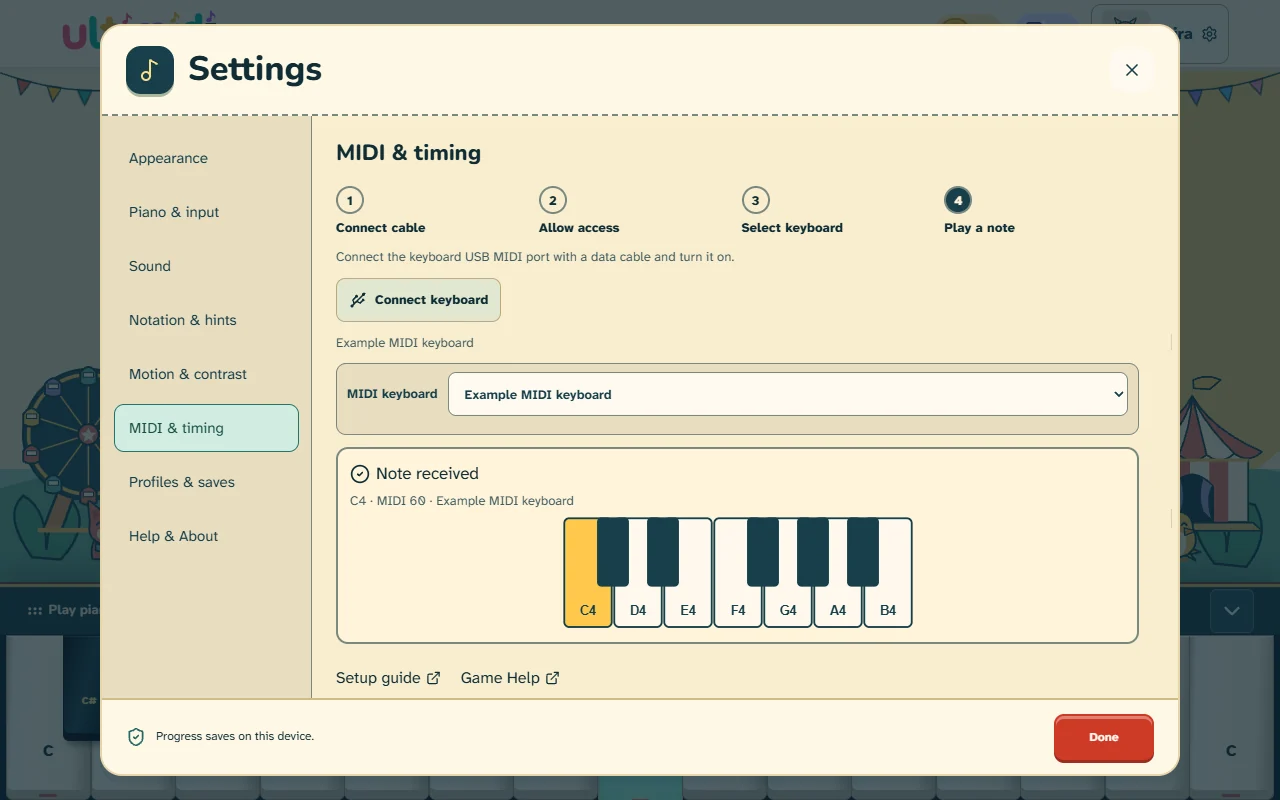Click the black key between G4 and A4
Screen dimensions: 1280x800
813,552
